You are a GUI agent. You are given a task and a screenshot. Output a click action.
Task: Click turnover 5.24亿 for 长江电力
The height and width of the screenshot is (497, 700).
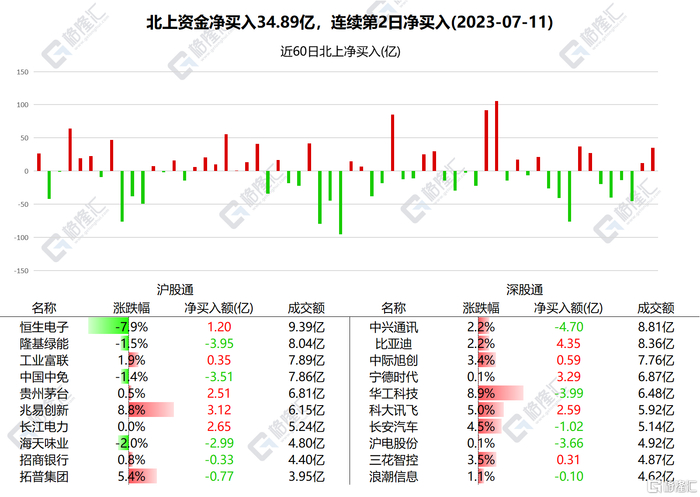(x=306, y=426)
